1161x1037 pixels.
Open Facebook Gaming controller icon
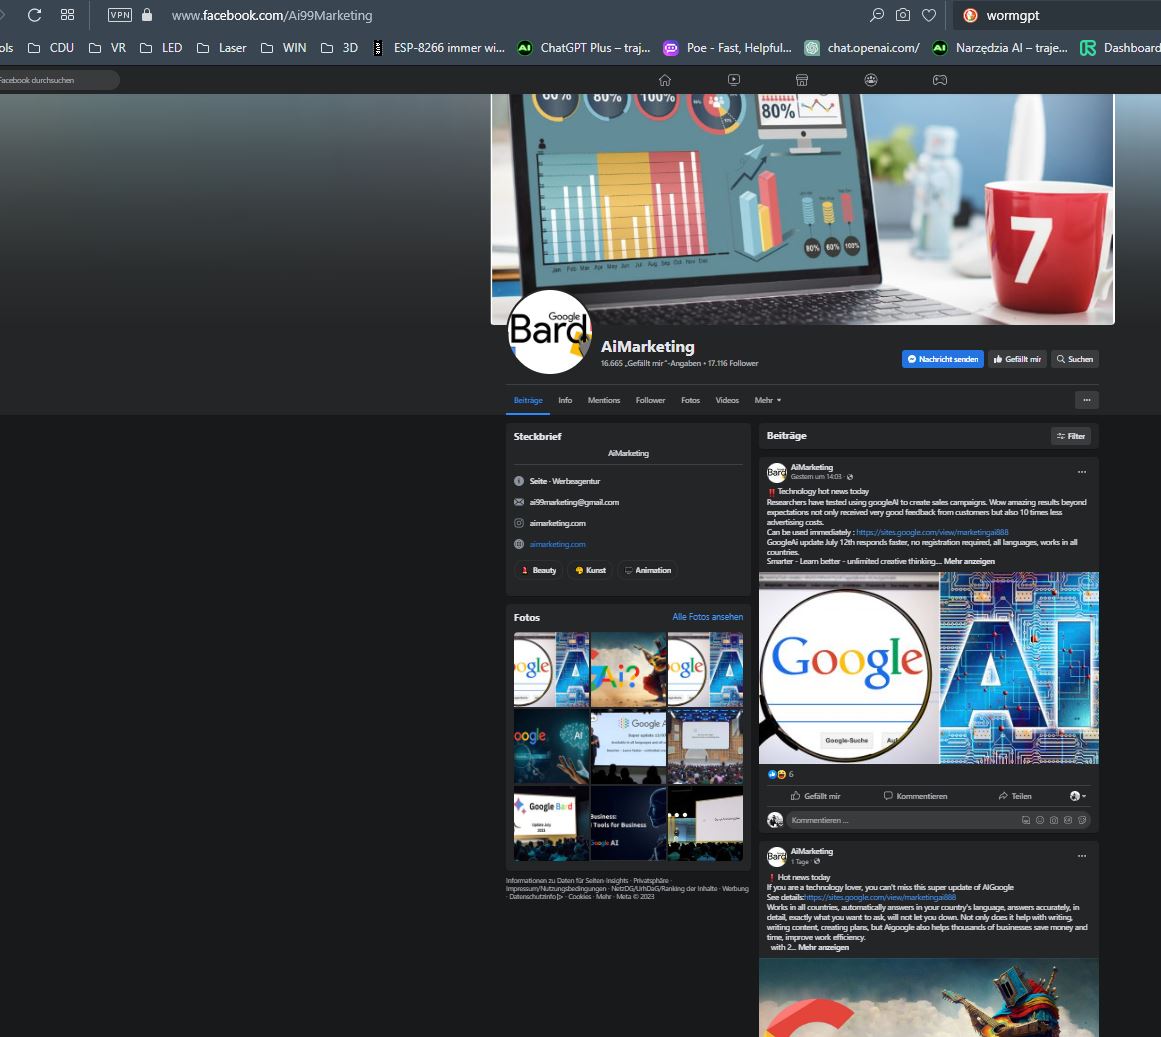(x=940, y=80)
